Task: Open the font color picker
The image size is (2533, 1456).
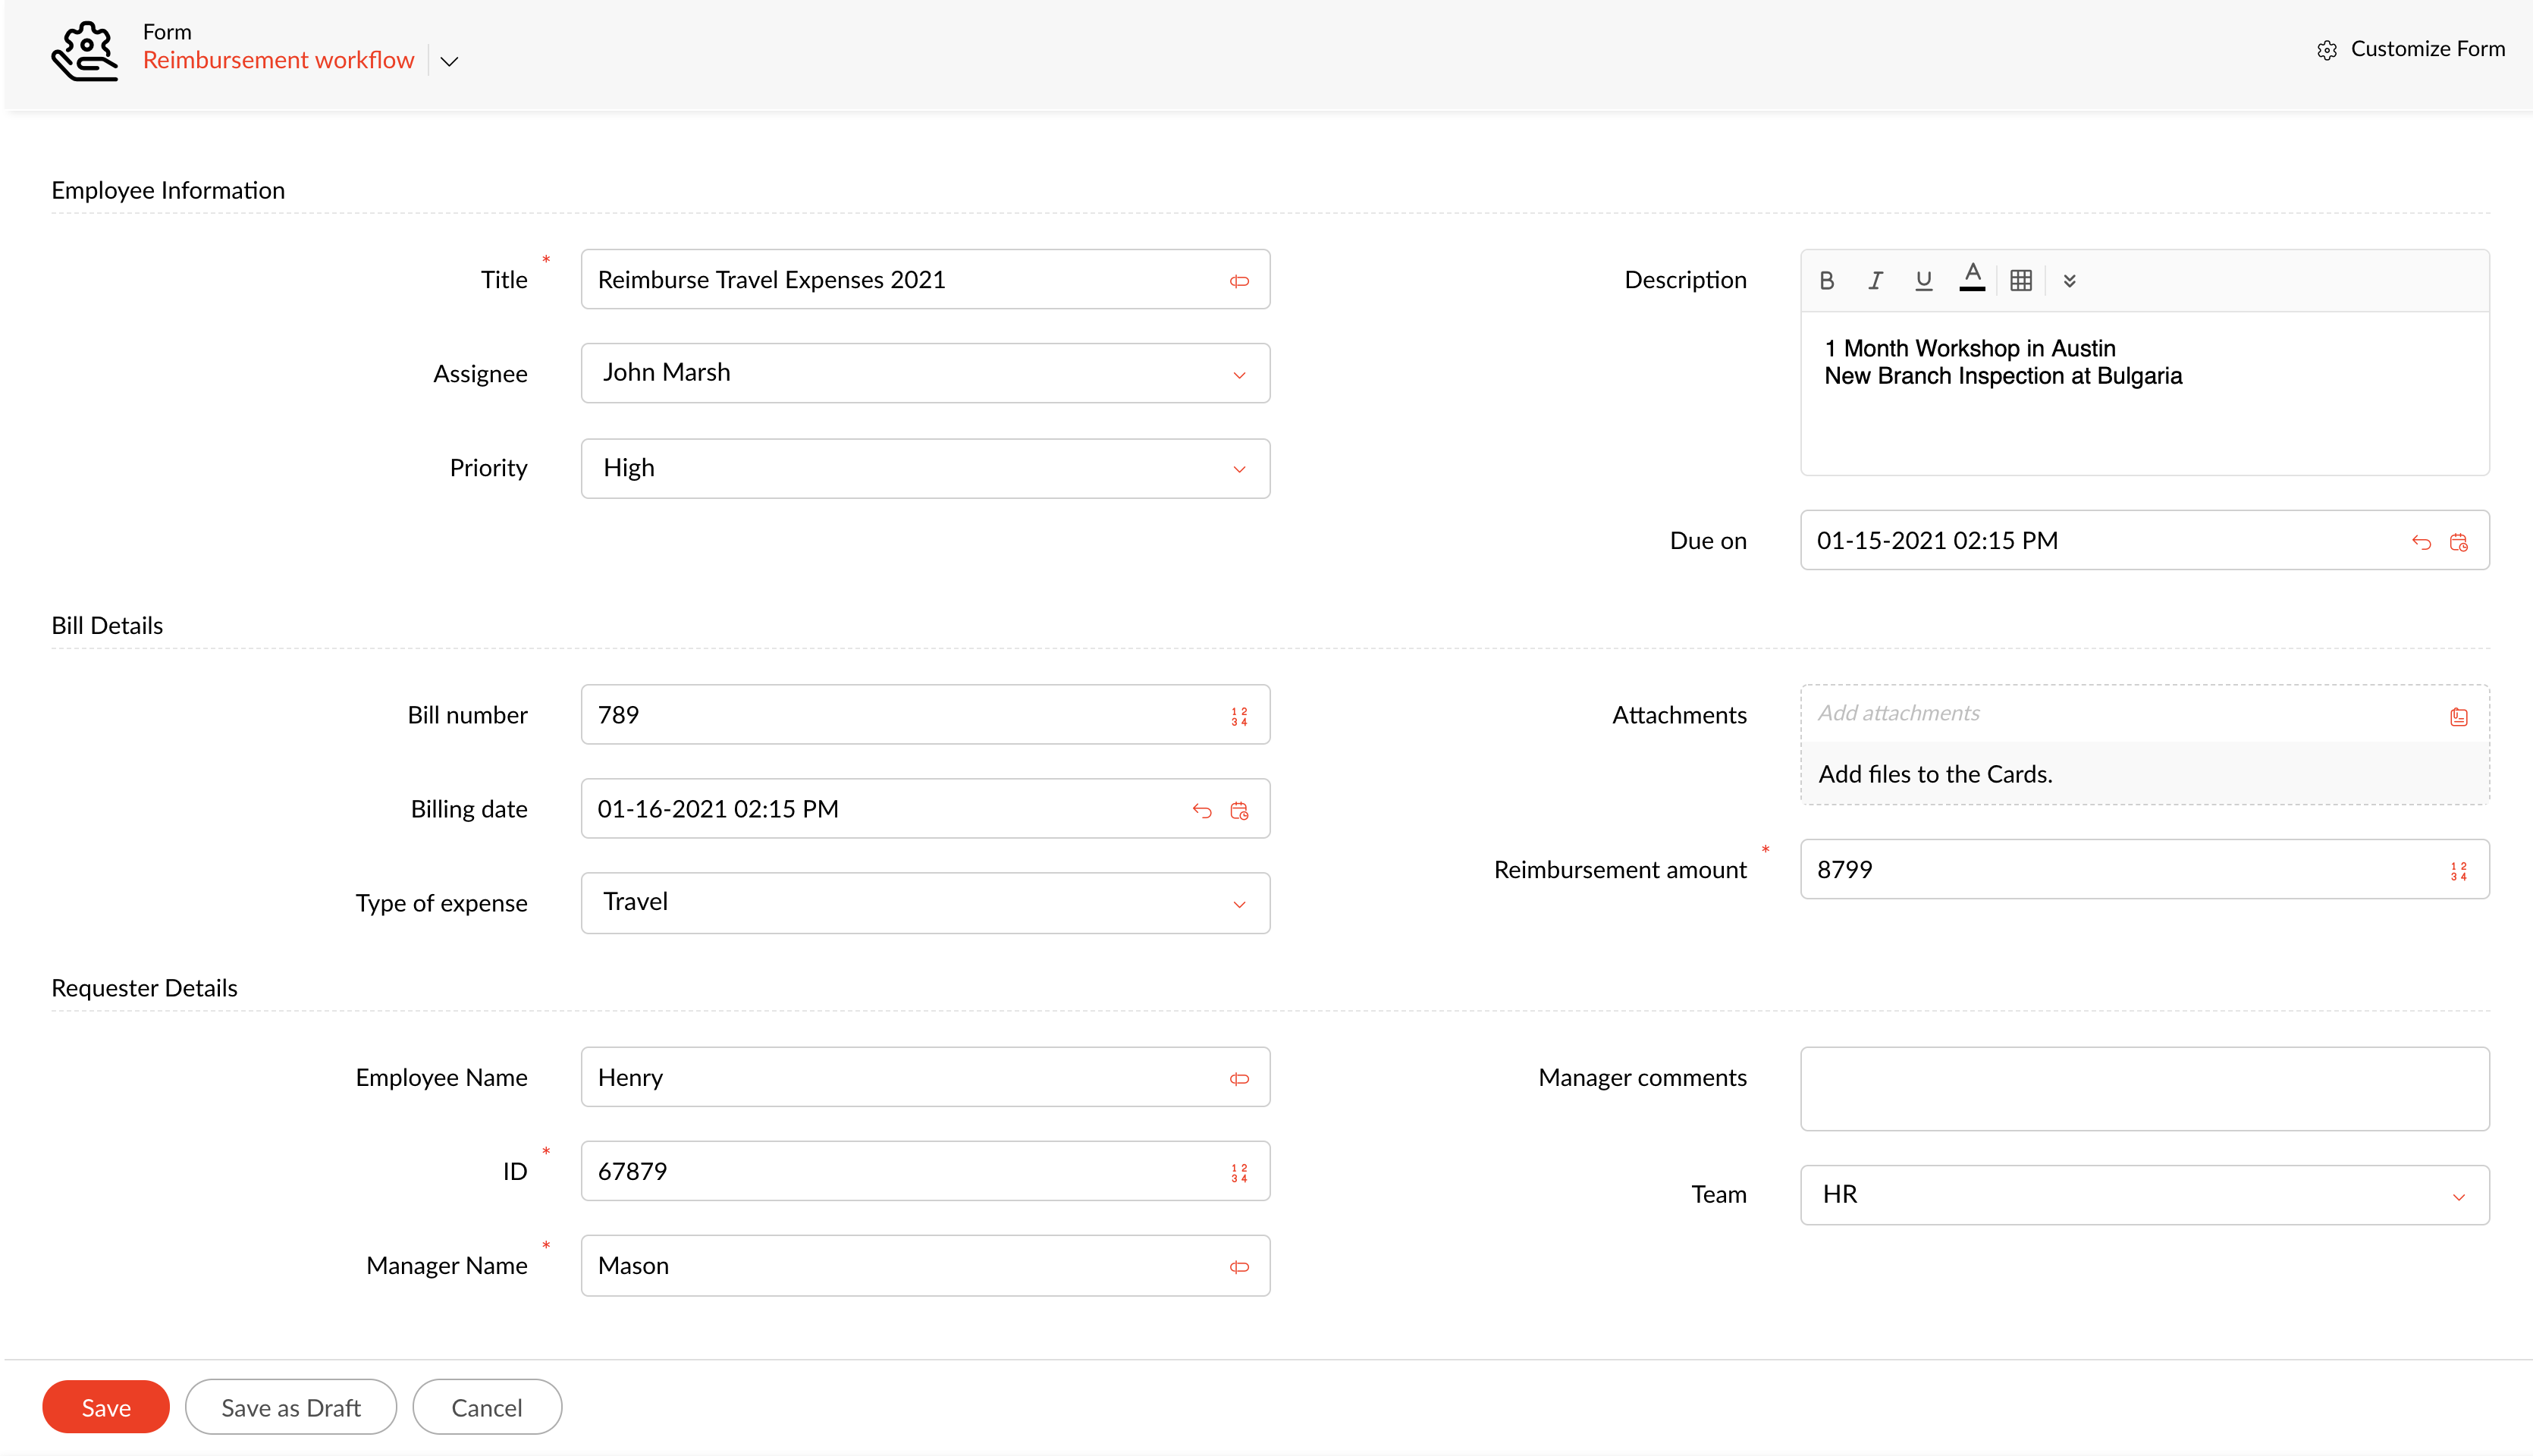Action: click(x=1972, y=278)
